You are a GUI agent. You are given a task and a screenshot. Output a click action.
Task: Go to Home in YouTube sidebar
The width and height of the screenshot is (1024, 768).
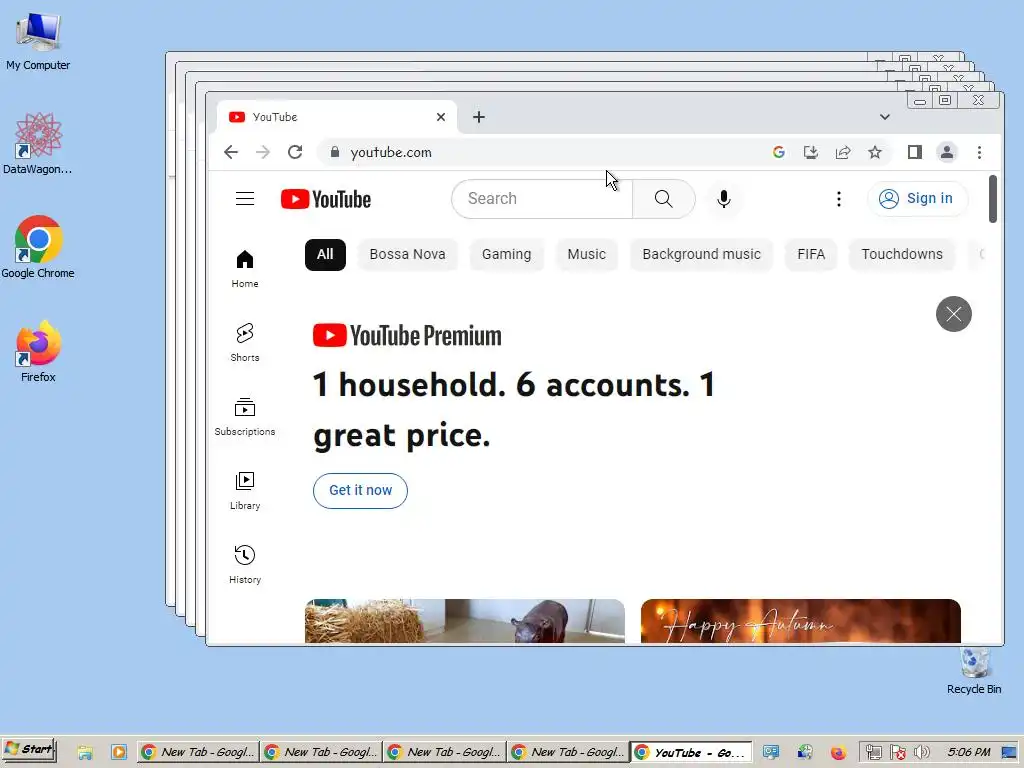coord(245,268)
